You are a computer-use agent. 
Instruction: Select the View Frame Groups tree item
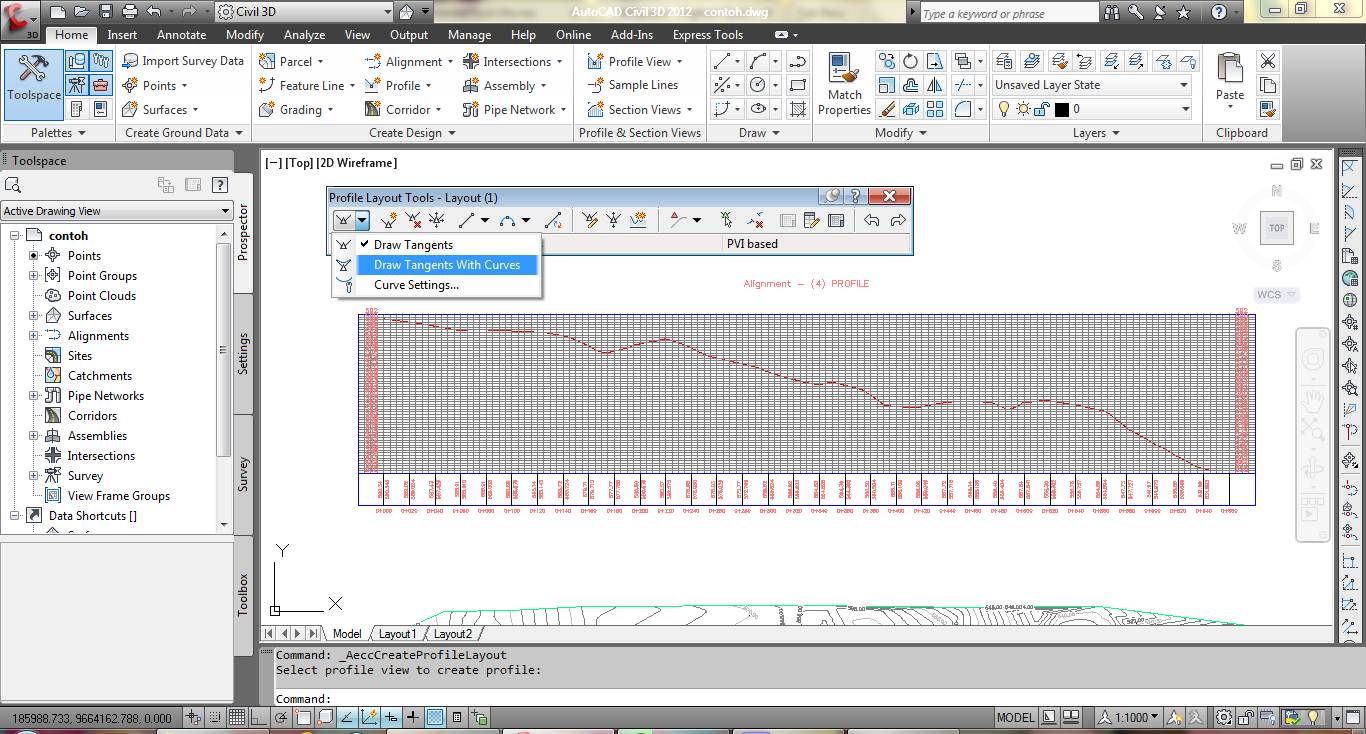click(119, 496)
